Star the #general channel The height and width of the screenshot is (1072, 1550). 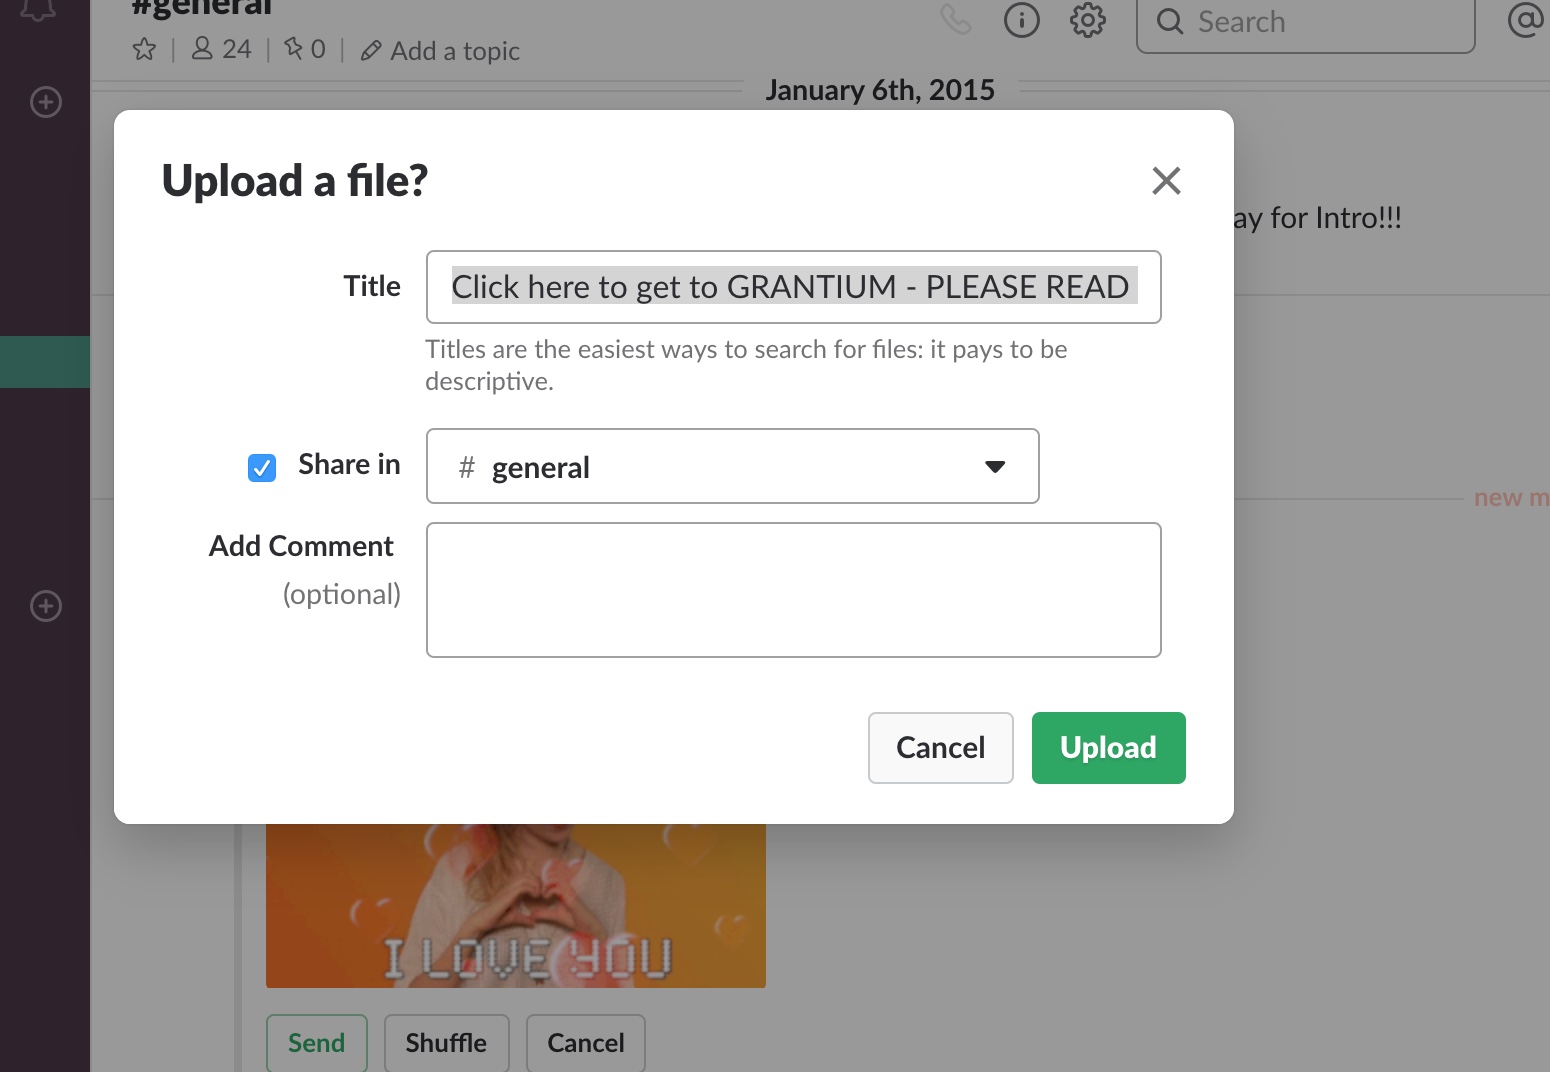(144, 49)
